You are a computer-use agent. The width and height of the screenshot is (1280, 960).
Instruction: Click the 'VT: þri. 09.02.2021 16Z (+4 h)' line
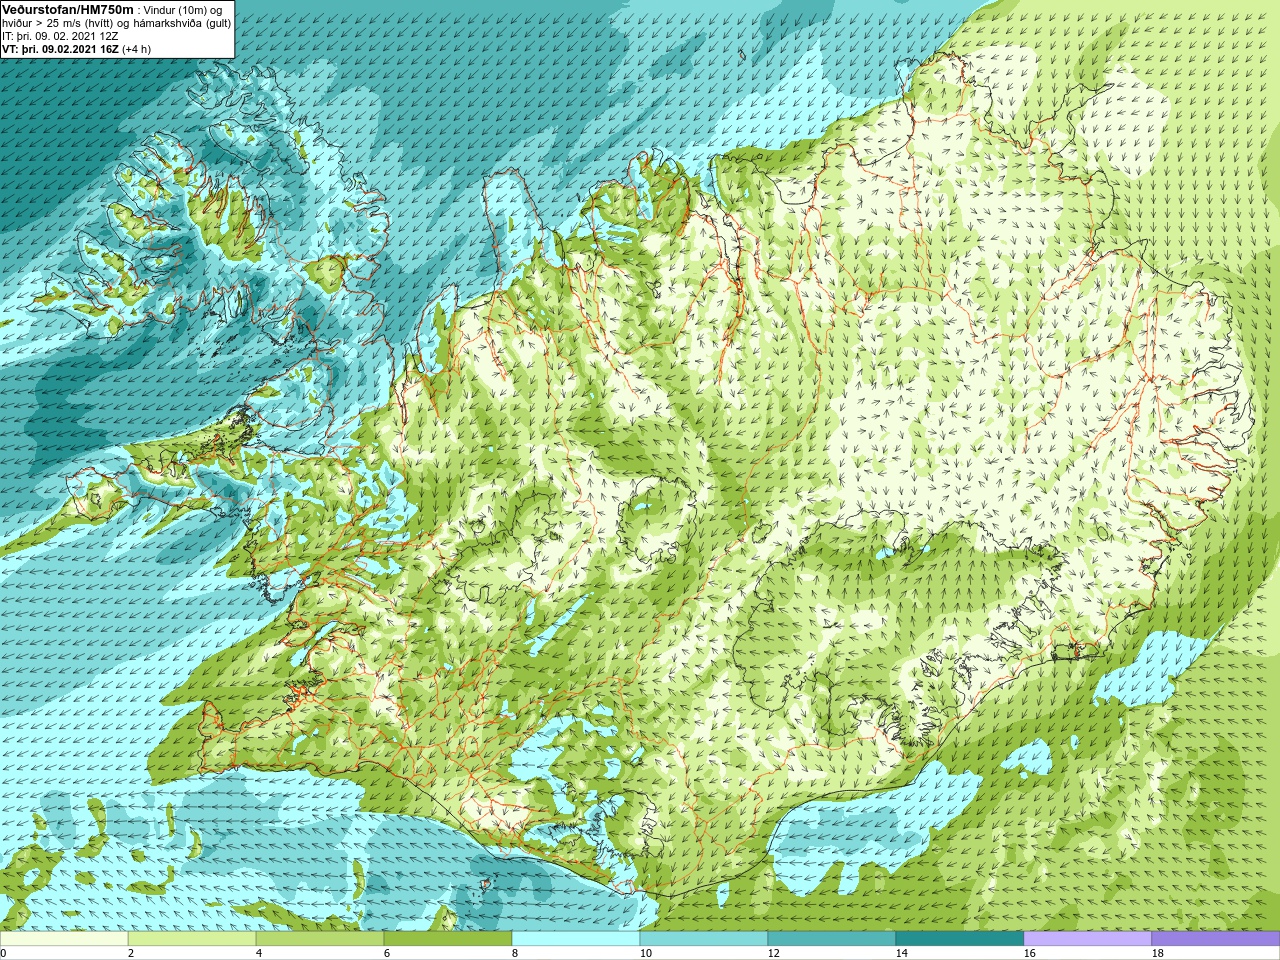point(77,49)
